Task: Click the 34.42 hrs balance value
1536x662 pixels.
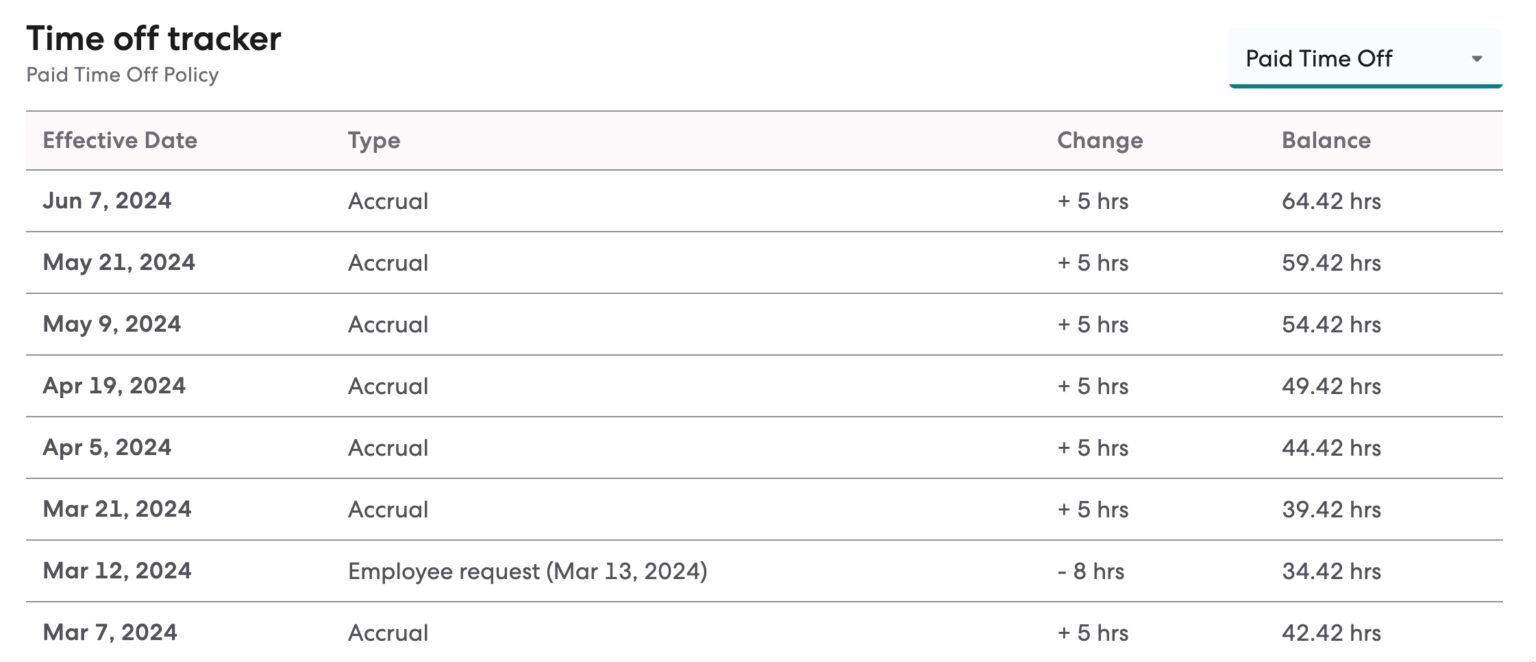Action: click(x=1331, y=572)
